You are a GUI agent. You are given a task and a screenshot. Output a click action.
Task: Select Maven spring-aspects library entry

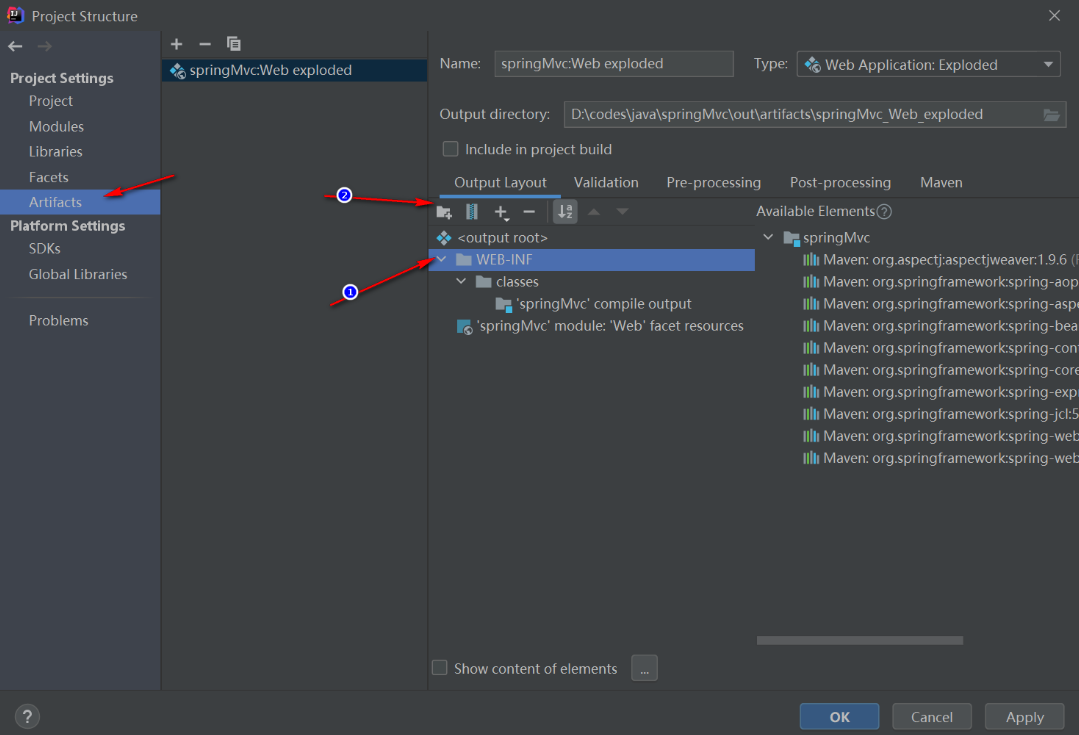coord(940,304)
